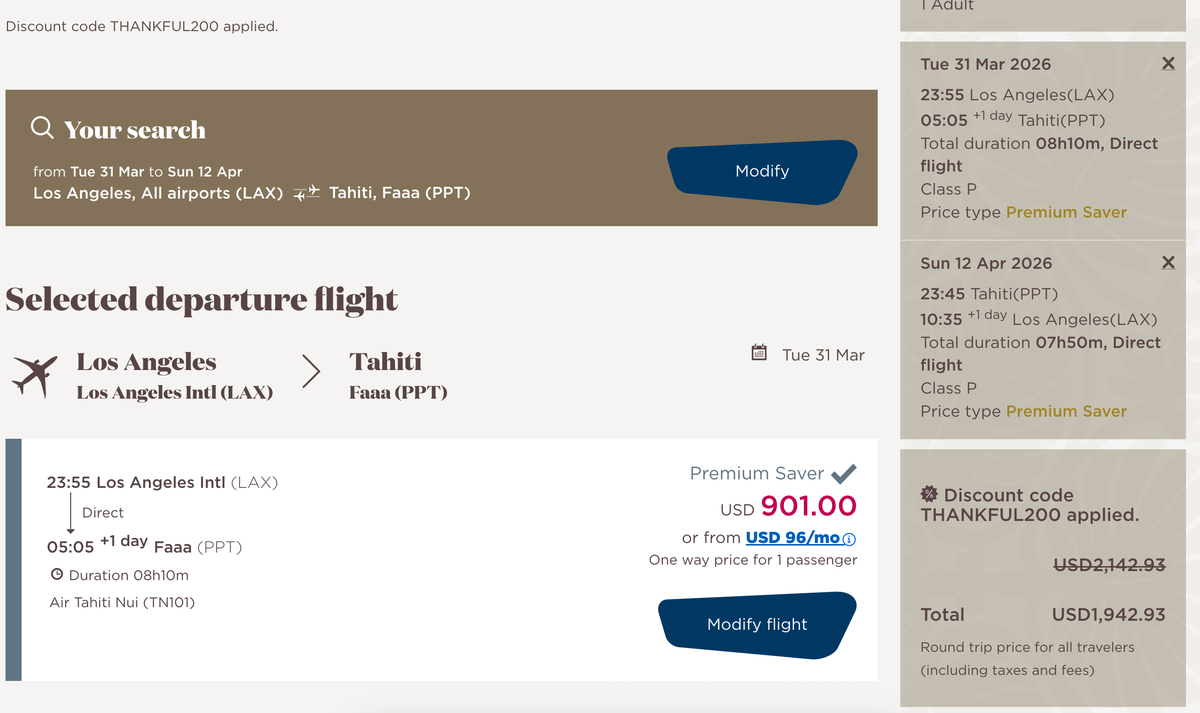Click the Air Tahiti Nui (TN101) flight label
This screenshot has width=1200, height=713.
122,602
